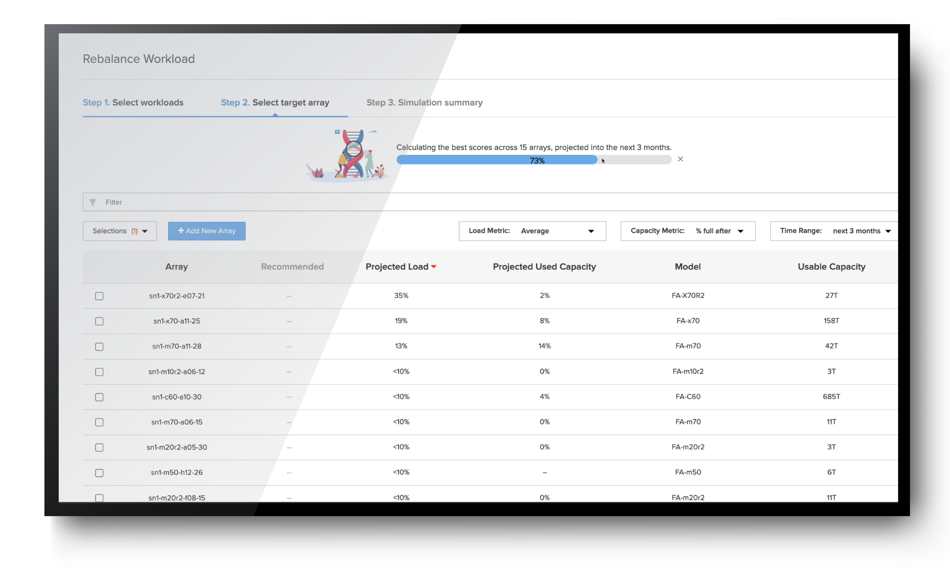Viewport: 950px width, 568px height.
Task: Click the calculating best scores status message
Action: [x=534, y=147]
